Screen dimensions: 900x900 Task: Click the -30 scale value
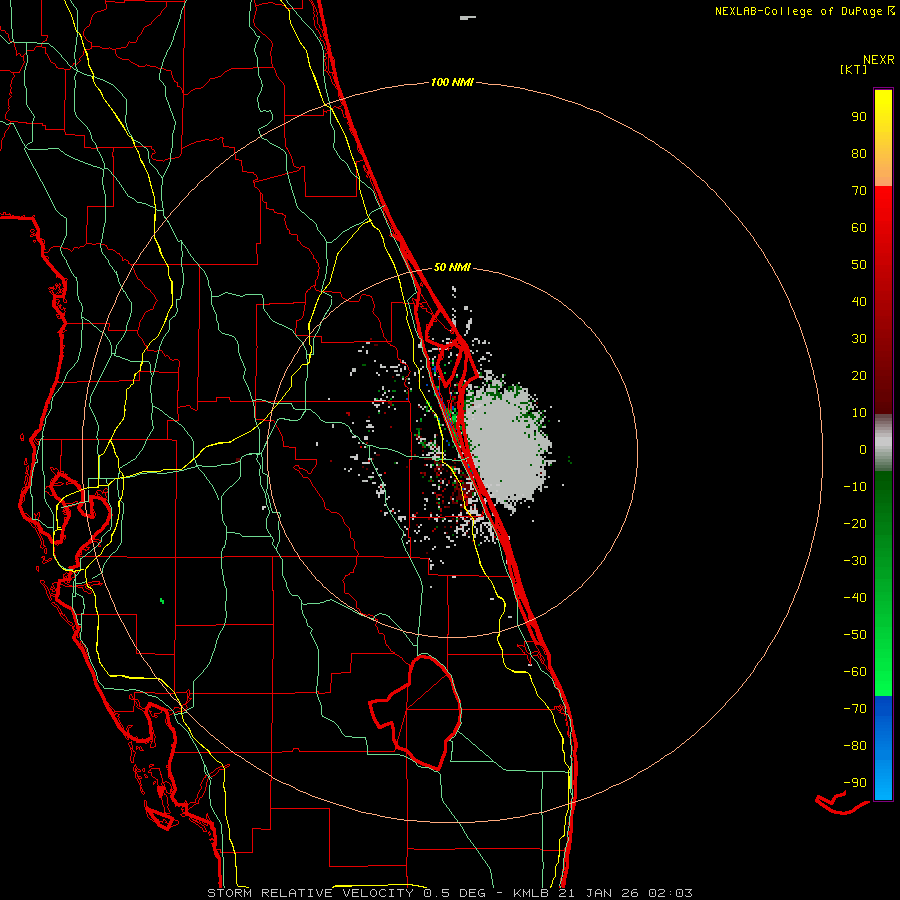855,561
